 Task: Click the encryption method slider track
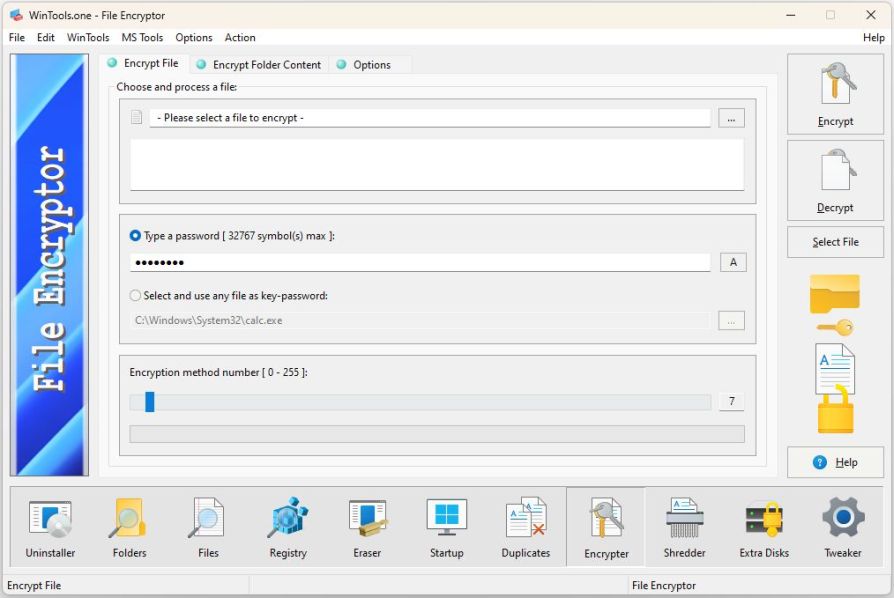click(x=420, y=402)
